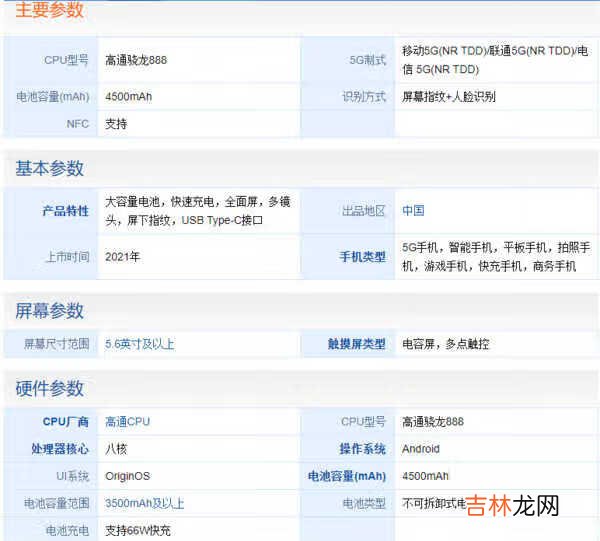Click the 屏幕指纹+人脸识别 value

[x=448, y=97]
